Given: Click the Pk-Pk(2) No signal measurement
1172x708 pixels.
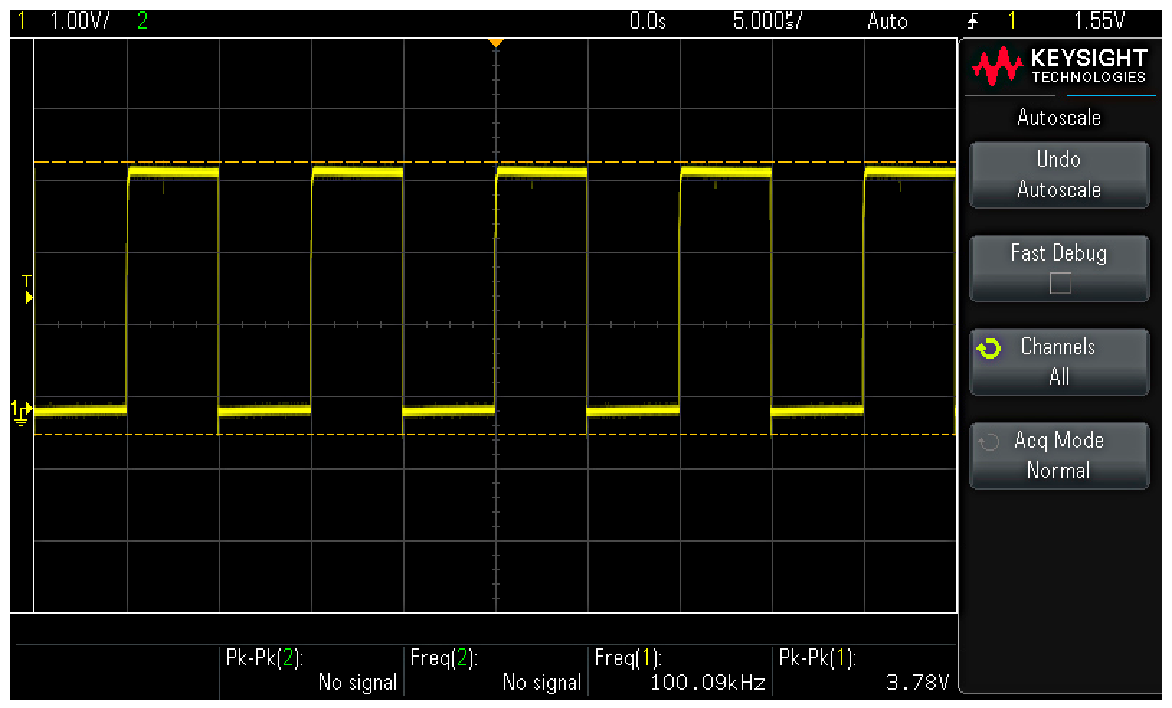Looking at the screenshot, I should click(312, 670).
